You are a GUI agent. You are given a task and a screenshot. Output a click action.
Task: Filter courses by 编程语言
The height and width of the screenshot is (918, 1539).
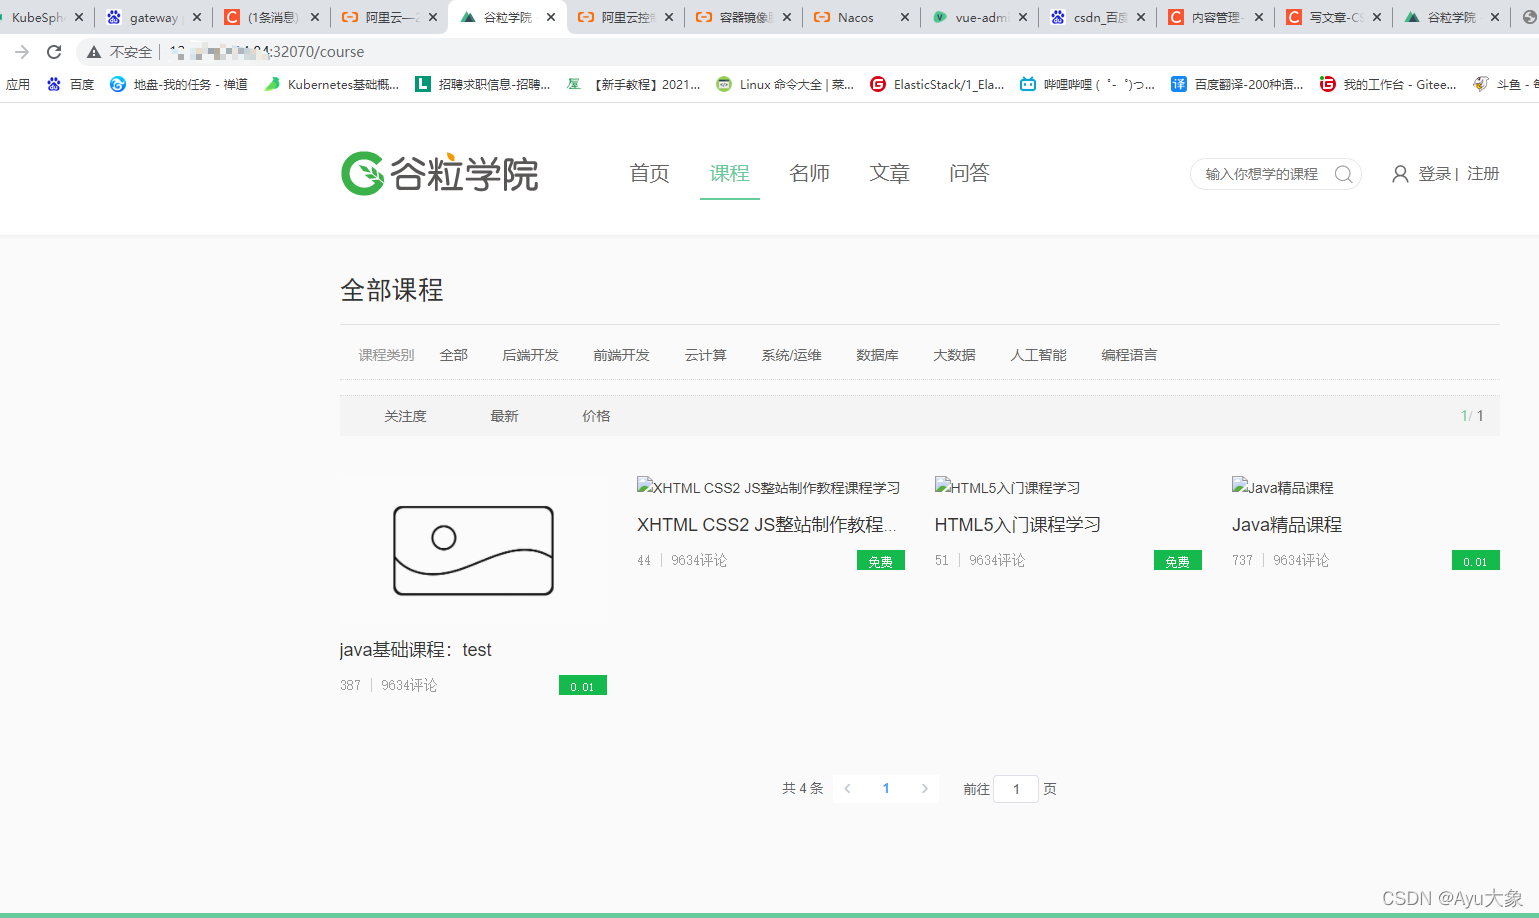[x=1129, y=355]
